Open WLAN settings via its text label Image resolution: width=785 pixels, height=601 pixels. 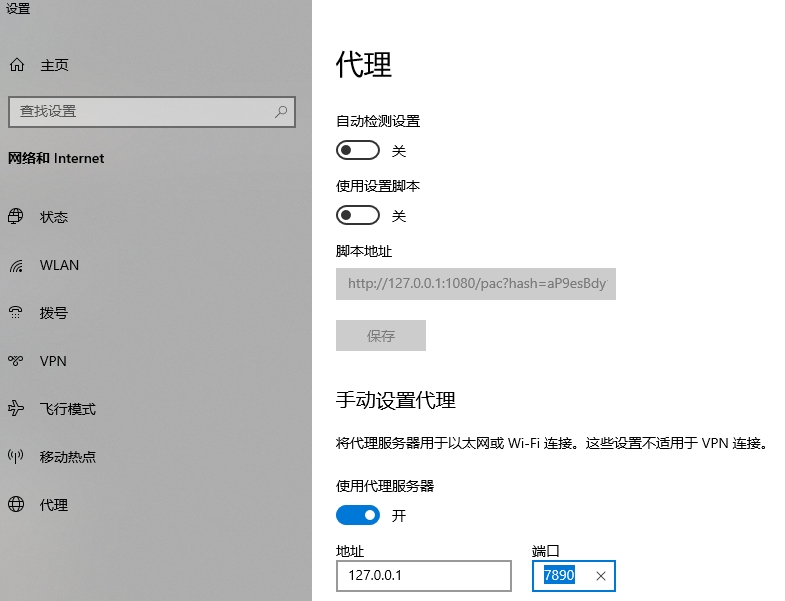click(x=59, y=265)
